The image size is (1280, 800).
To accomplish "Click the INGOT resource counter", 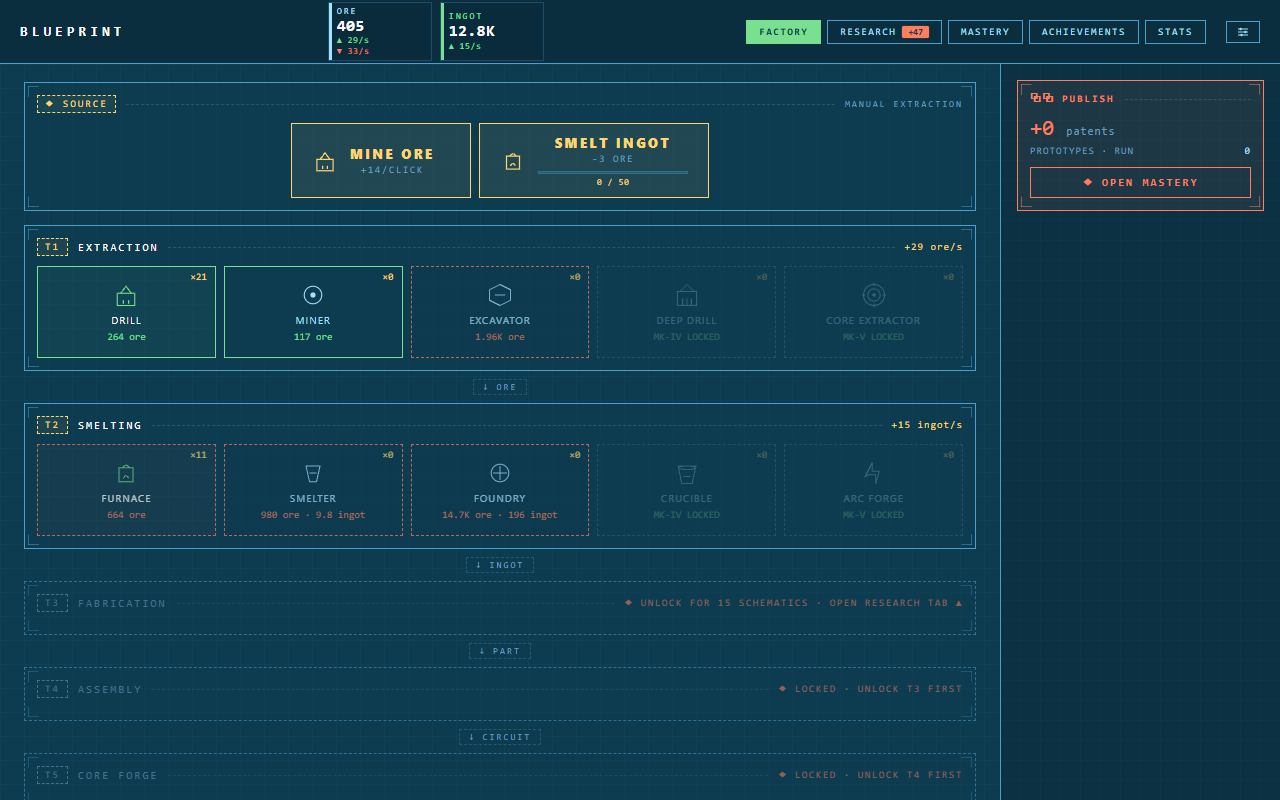I will (492, 31).
